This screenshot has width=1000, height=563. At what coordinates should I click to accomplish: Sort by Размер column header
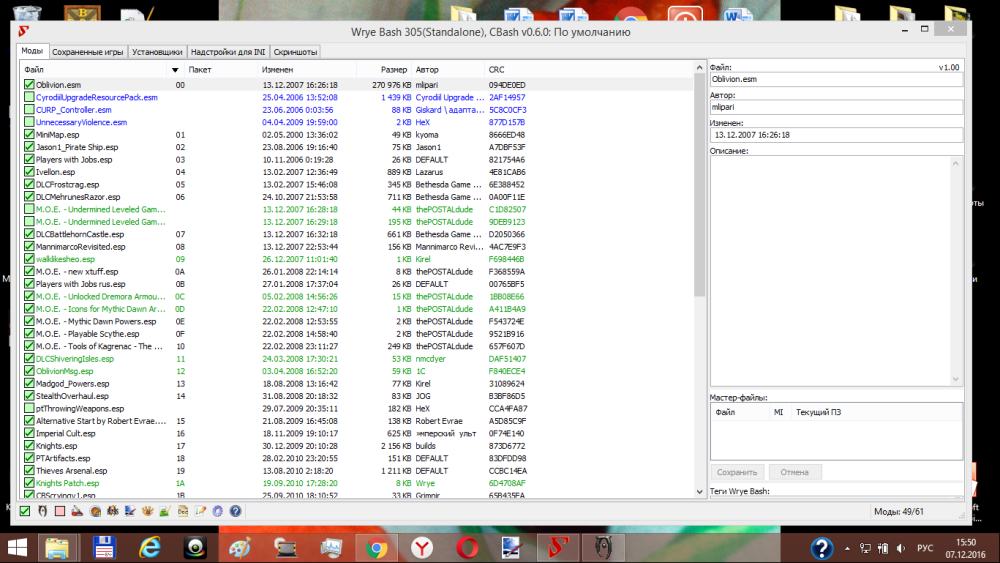(x=384, y=69)
